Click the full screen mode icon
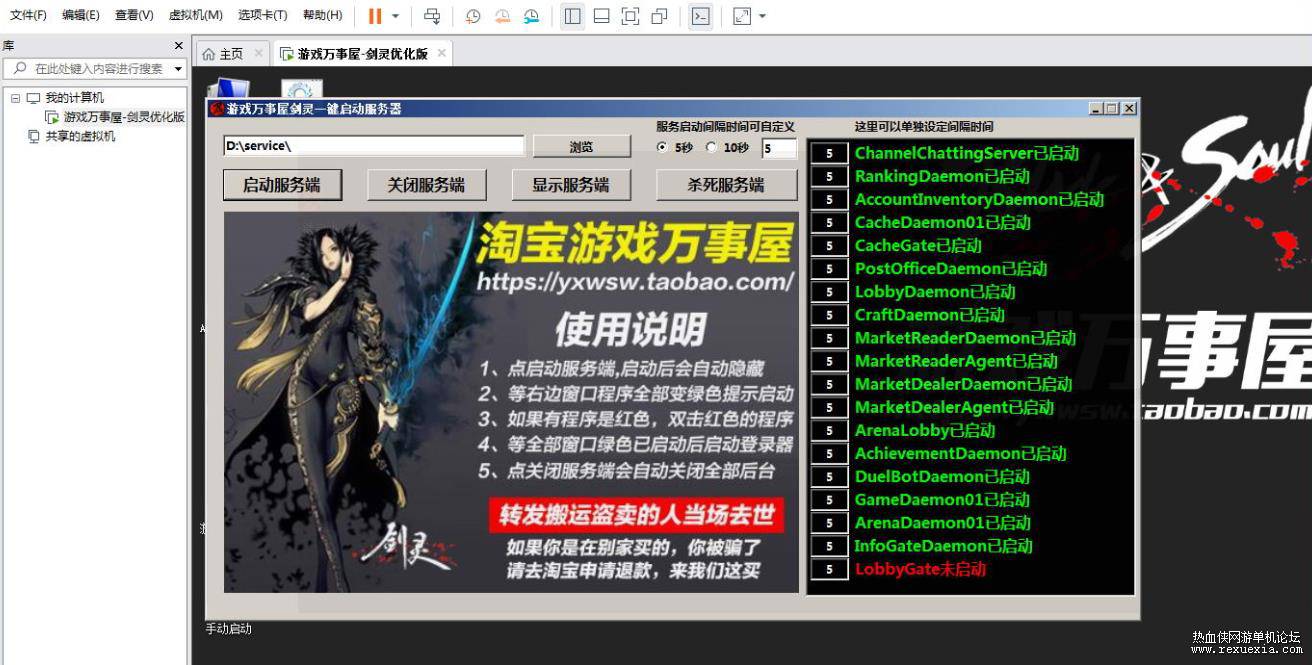The height and width of the screenshot is (665, 1312). (x=630, y=16)
